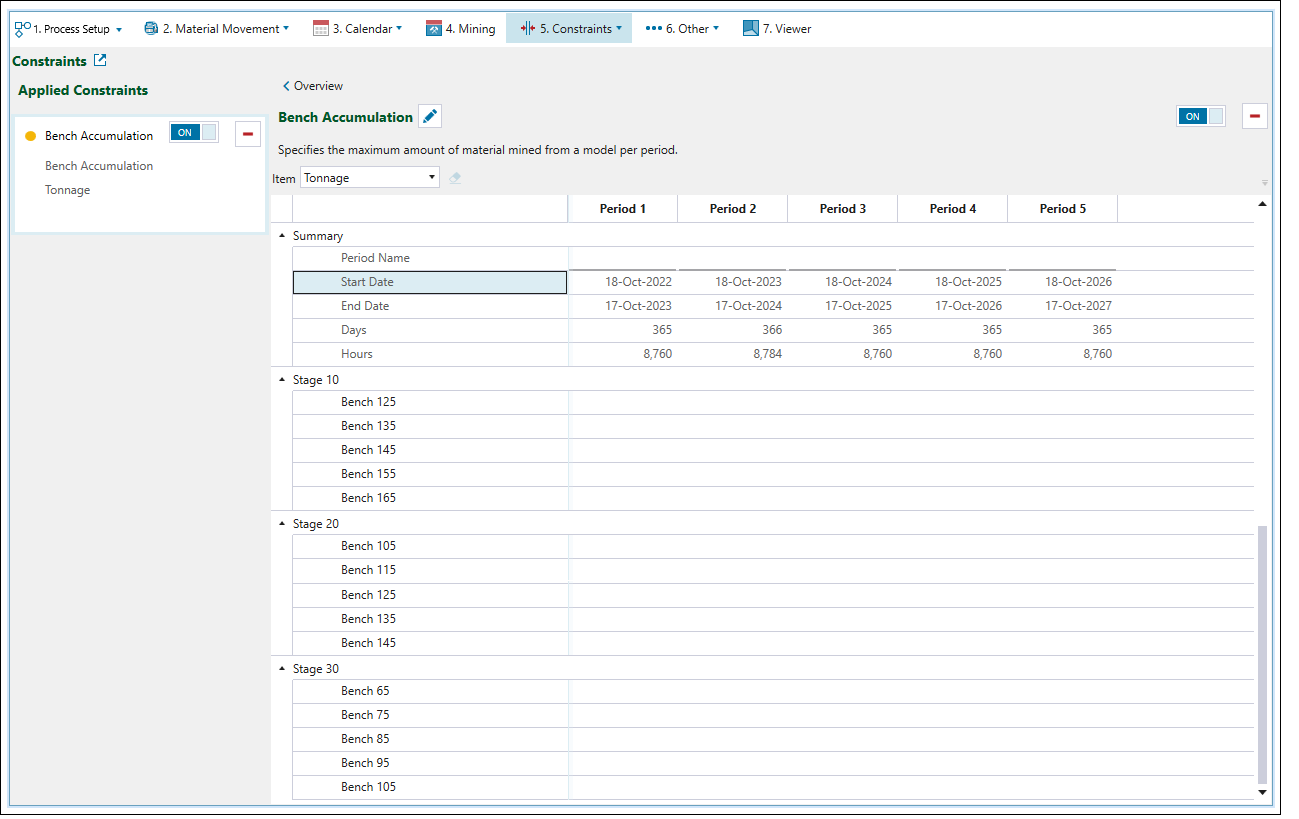Click the pencil edit icon beside Bench Accumulation
This screenshot has width=1299, height=819.
tap(430, 117)
